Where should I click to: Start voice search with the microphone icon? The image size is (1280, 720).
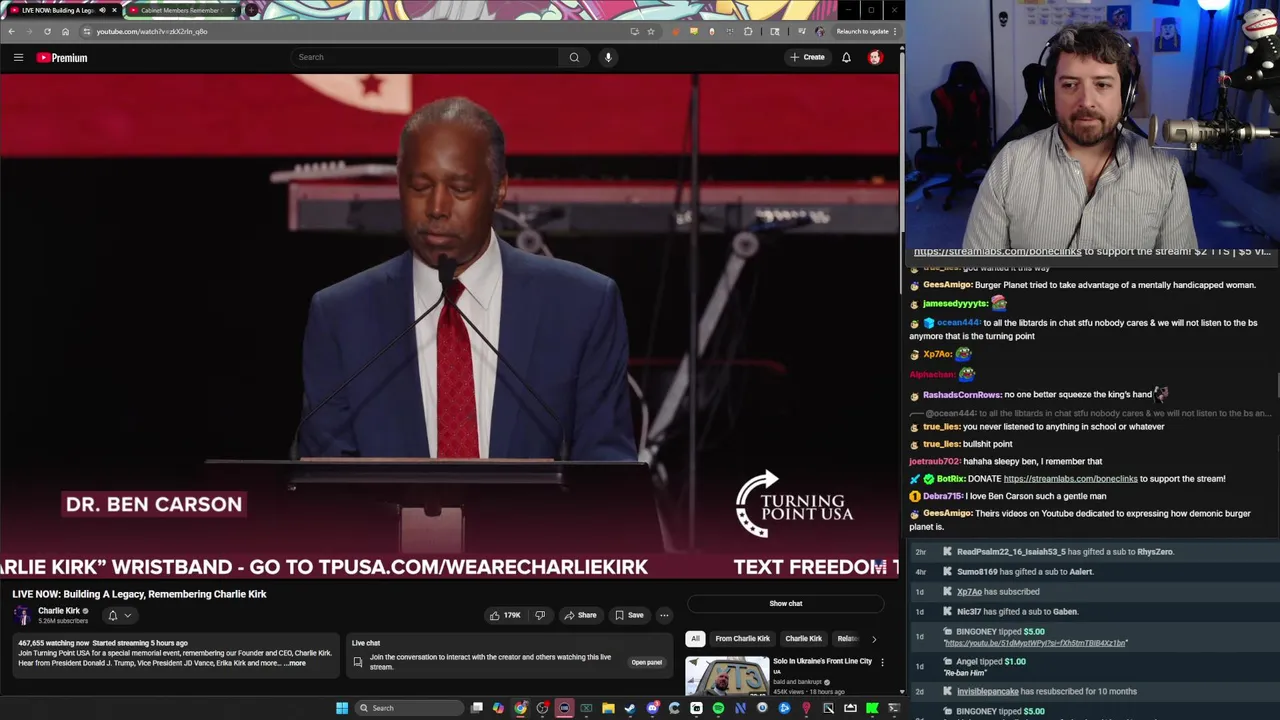pos(608,57)
